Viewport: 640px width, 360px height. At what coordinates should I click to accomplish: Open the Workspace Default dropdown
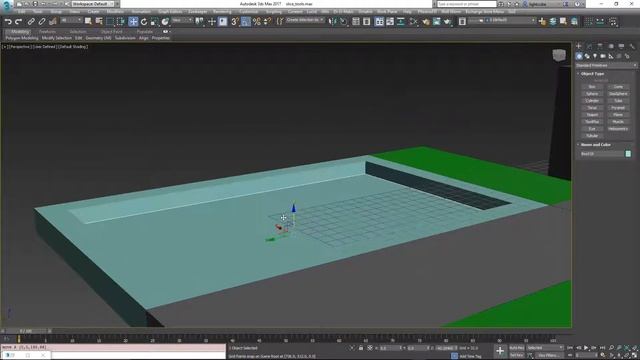(x=92, y=4)
